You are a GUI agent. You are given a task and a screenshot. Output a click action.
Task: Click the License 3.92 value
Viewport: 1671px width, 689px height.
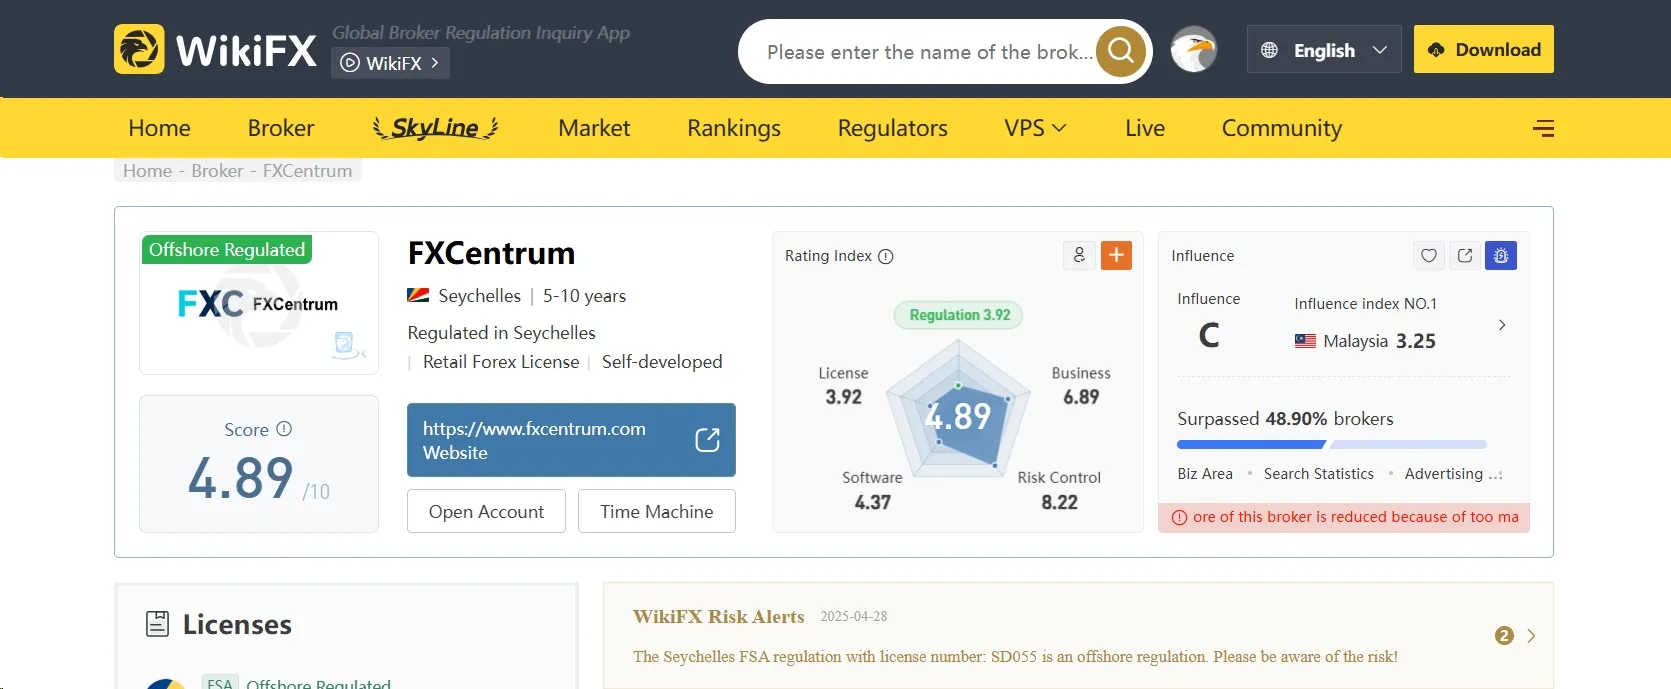tap(843, 397)
